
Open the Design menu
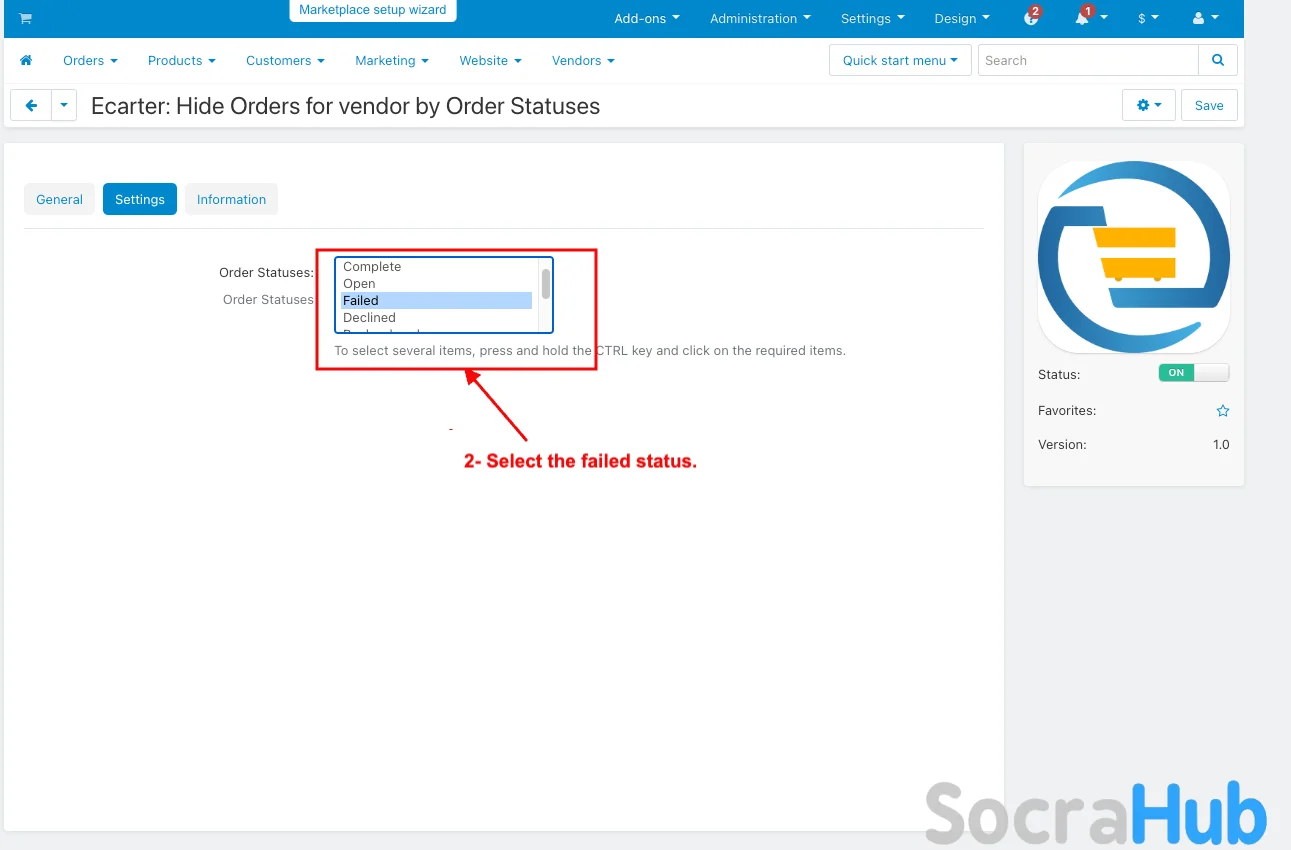click(962, 18)
